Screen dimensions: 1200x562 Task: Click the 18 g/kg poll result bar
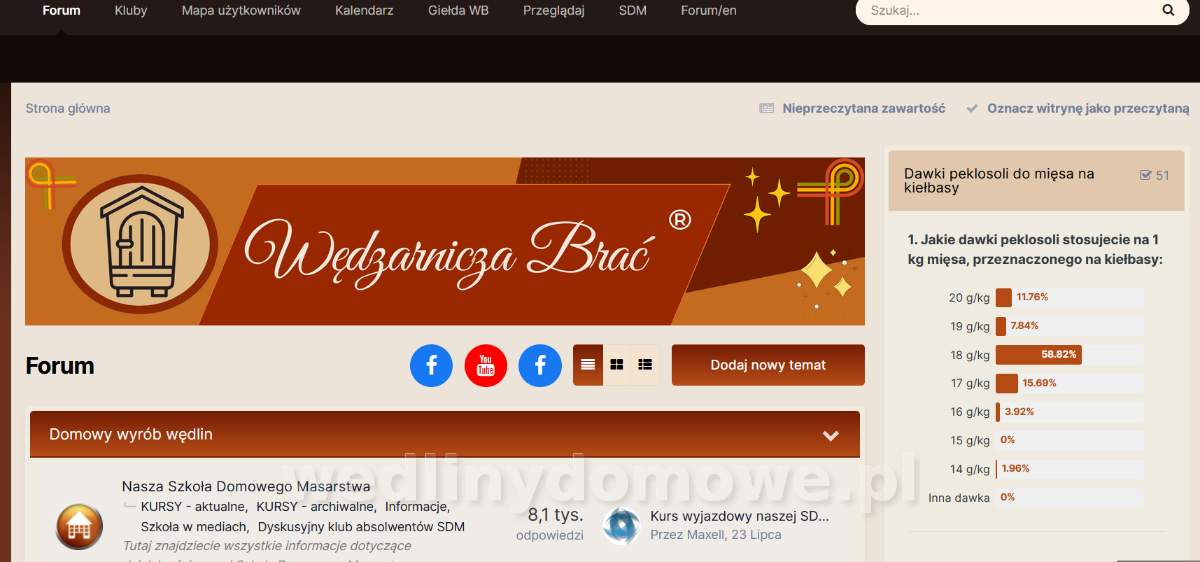click(1069, 355)
